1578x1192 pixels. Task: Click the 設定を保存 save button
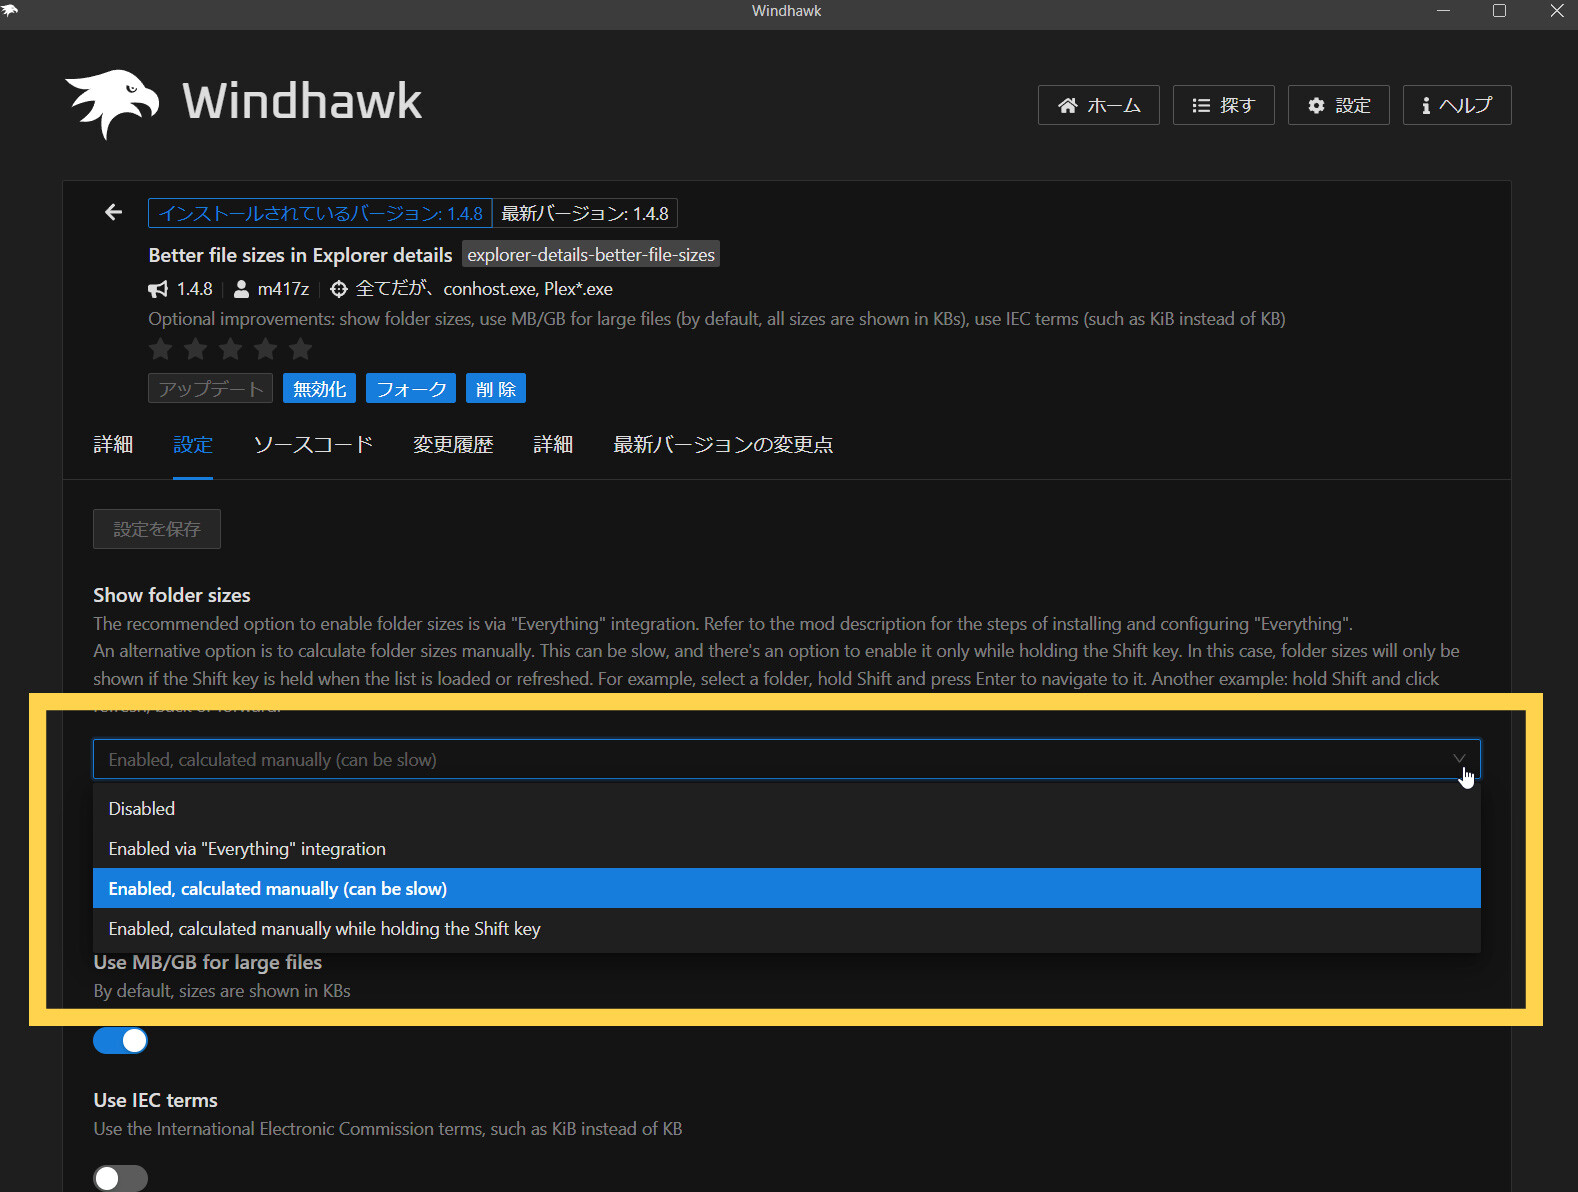[x=157, y=529]
